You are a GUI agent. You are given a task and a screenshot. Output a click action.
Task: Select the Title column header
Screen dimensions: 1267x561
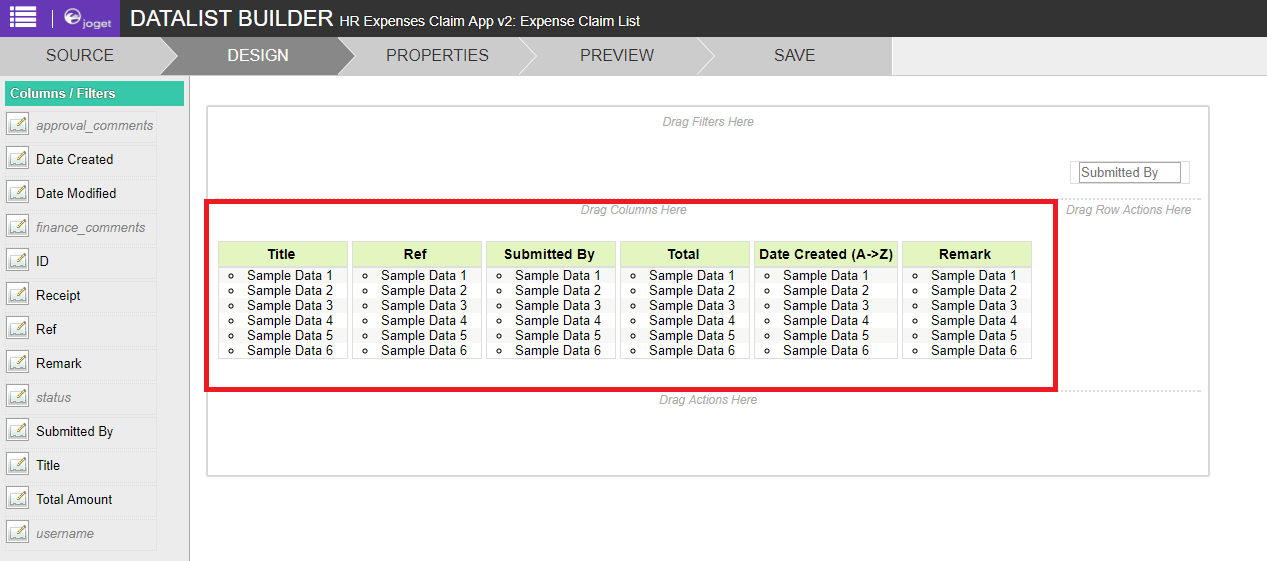282,254
